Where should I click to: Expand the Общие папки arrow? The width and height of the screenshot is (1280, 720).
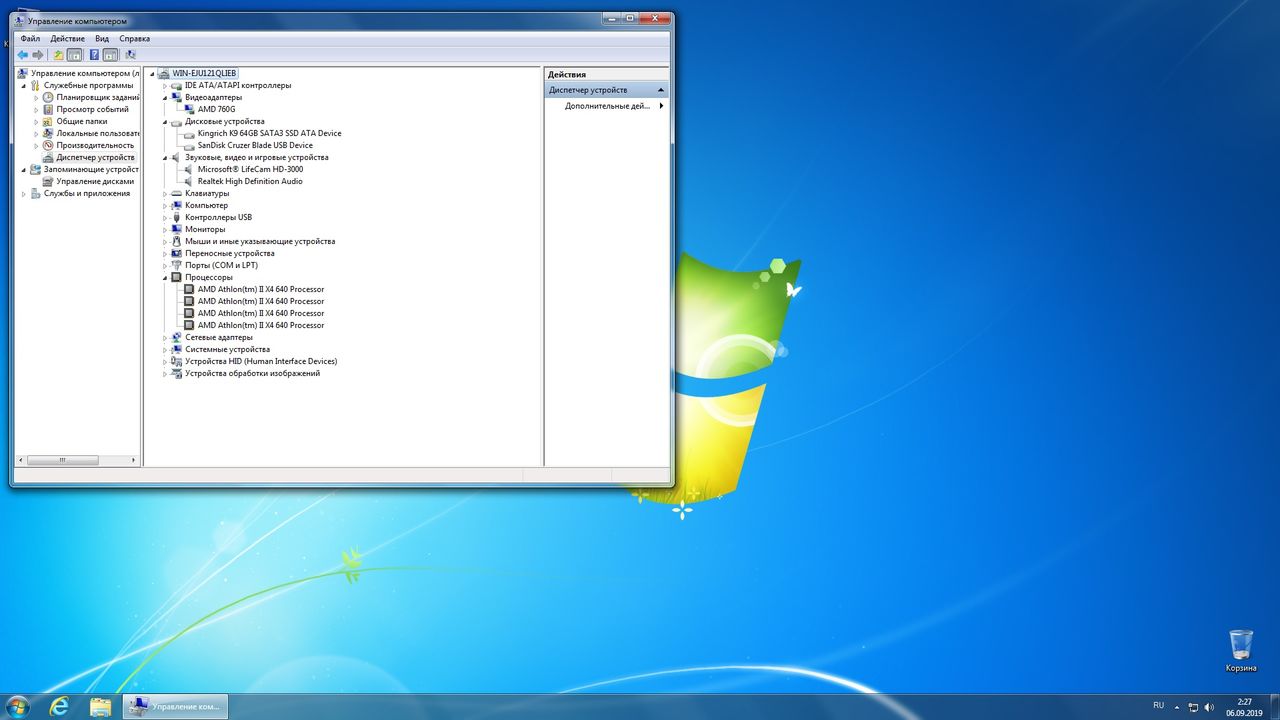pos(36,121)
